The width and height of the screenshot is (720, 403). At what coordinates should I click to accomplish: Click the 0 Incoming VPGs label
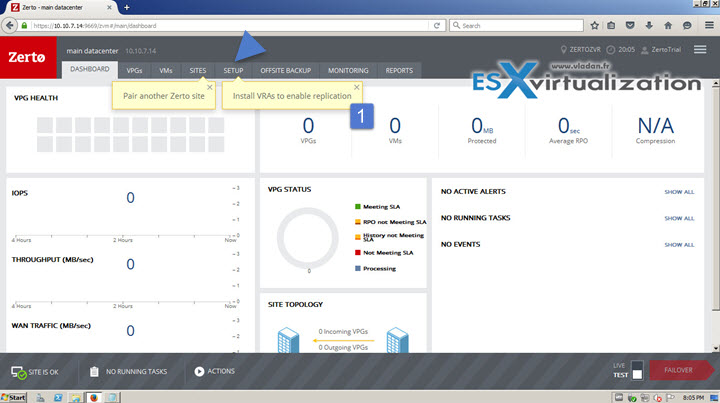[343, 331]
